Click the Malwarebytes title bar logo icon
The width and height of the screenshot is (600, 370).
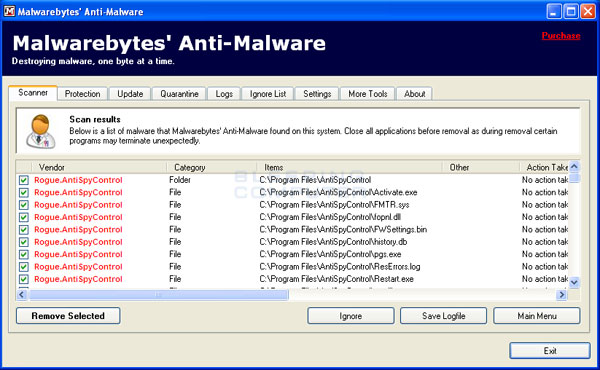coord(9,11)
